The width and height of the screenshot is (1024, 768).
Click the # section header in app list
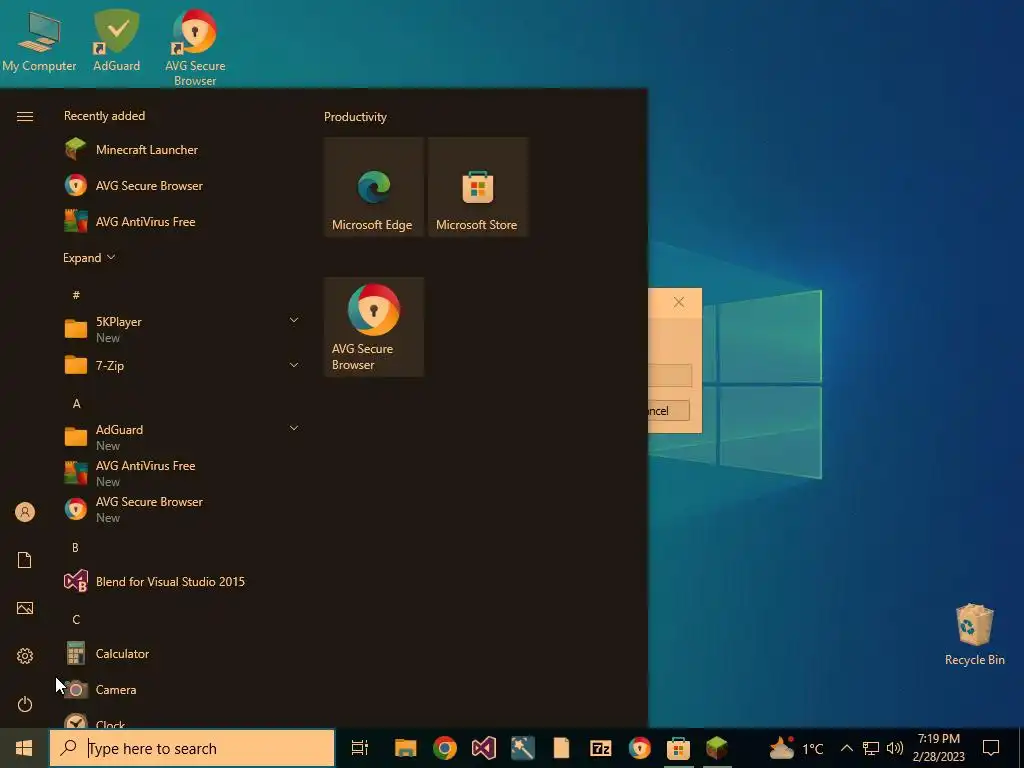tap(76, 295)
